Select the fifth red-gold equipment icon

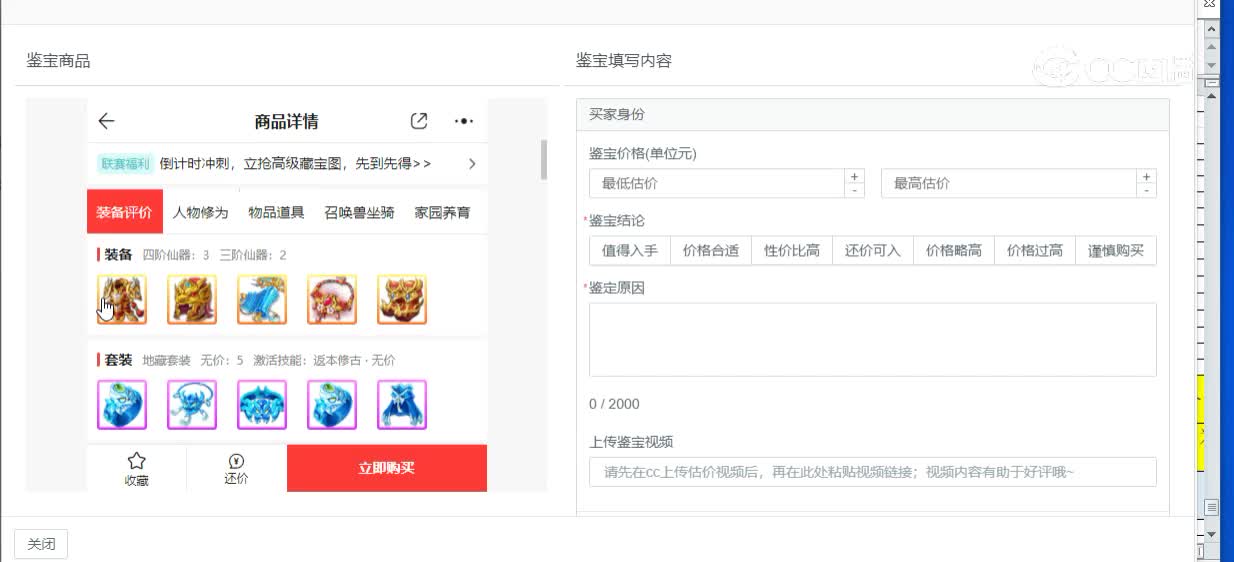pyautogui.click(x=402, y=299)
